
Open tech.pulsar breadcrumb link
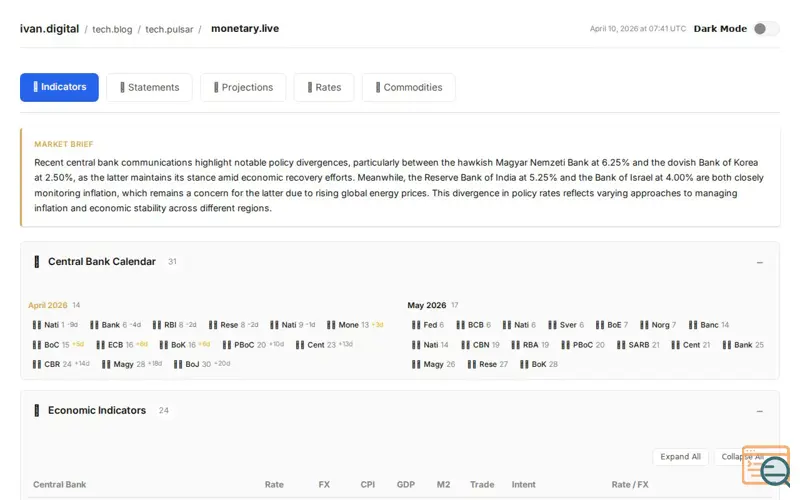[x=169, y=29]
